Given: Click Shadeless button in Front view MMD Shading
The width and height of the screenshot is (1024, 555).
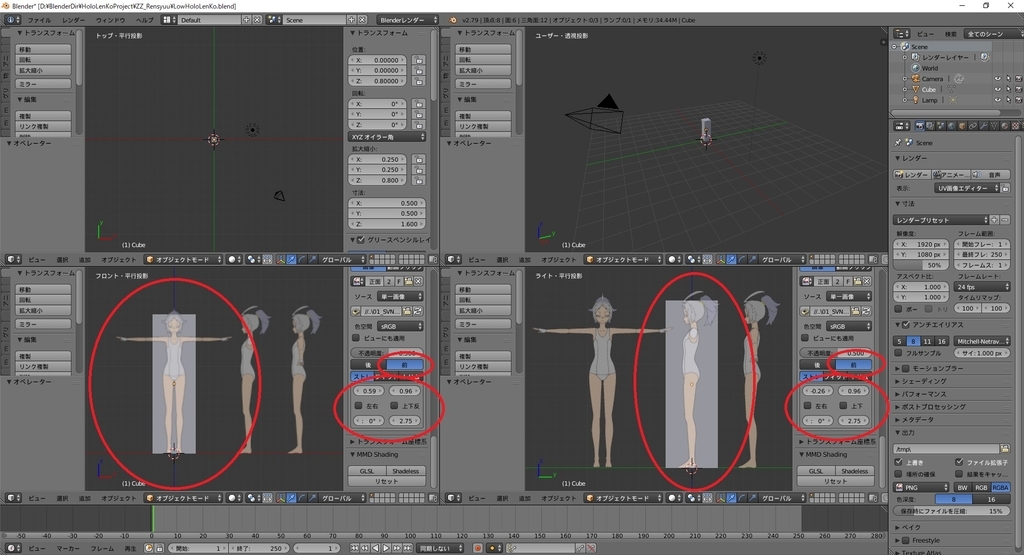Looking at the screenshot, I should coord(406,471).
